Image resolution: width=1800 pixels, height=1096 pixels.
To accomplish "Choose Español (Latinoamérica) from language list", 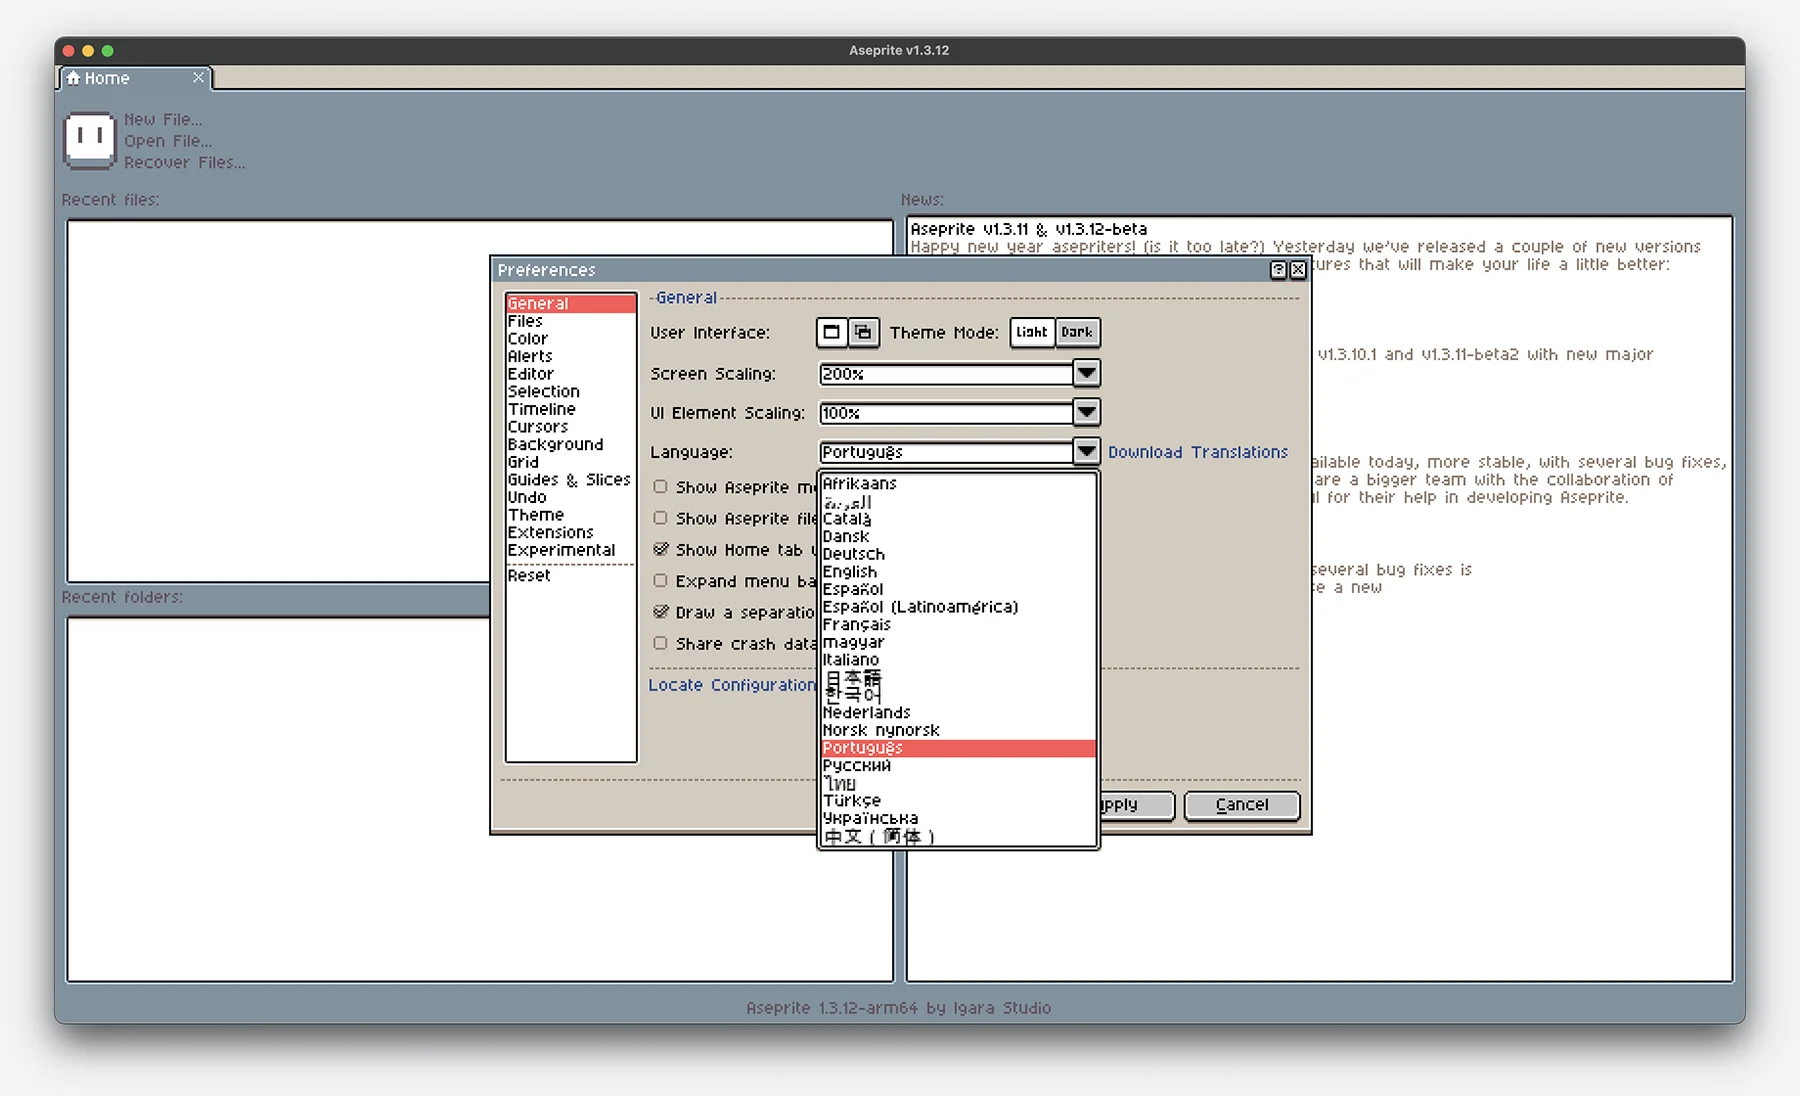I will pos(958,607).
